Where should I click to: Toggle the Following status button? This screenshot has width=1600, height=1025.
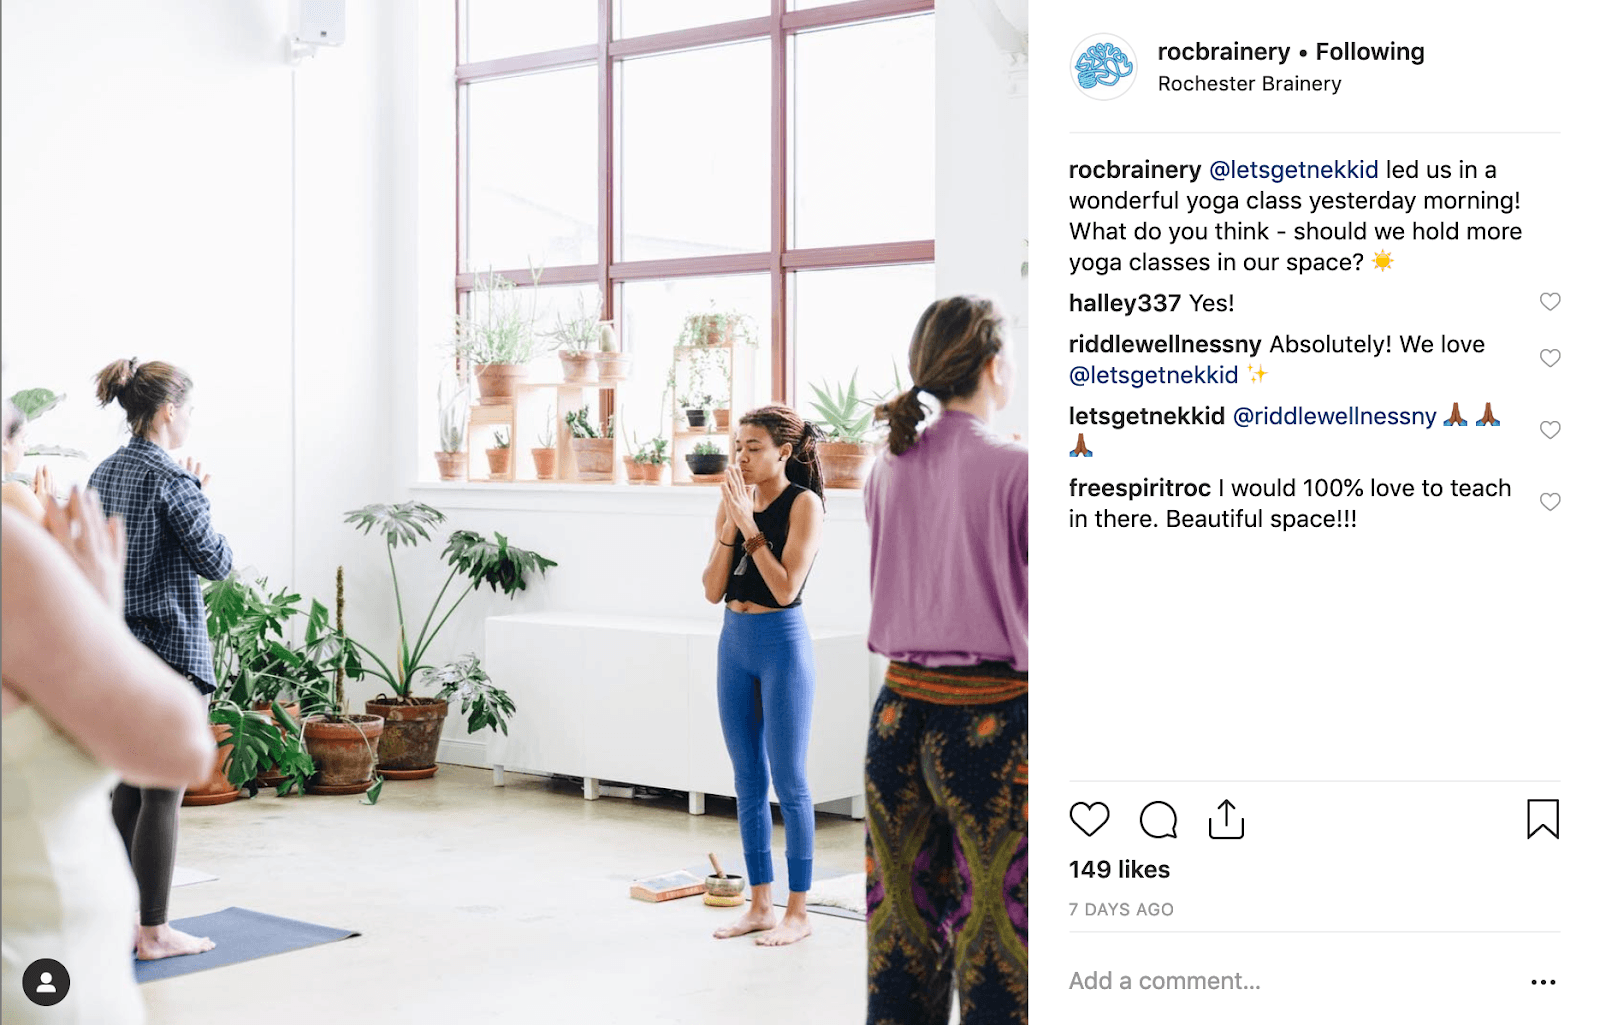(x=1370, y=52)
